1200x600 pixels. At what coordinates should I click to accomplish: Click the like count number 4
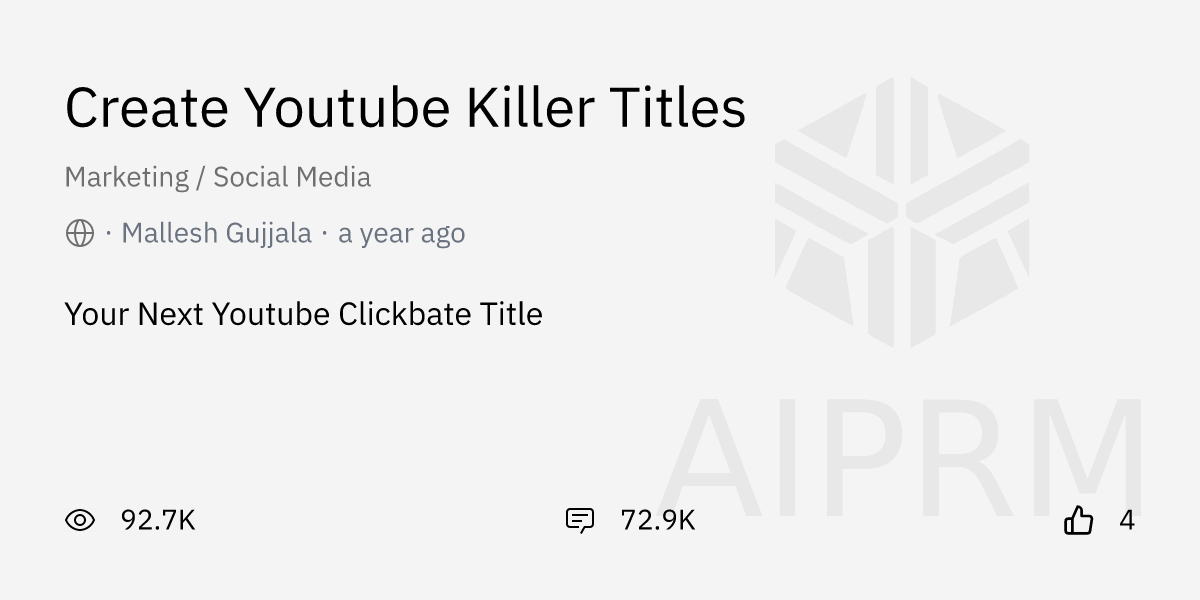(x=1127, y=520)
